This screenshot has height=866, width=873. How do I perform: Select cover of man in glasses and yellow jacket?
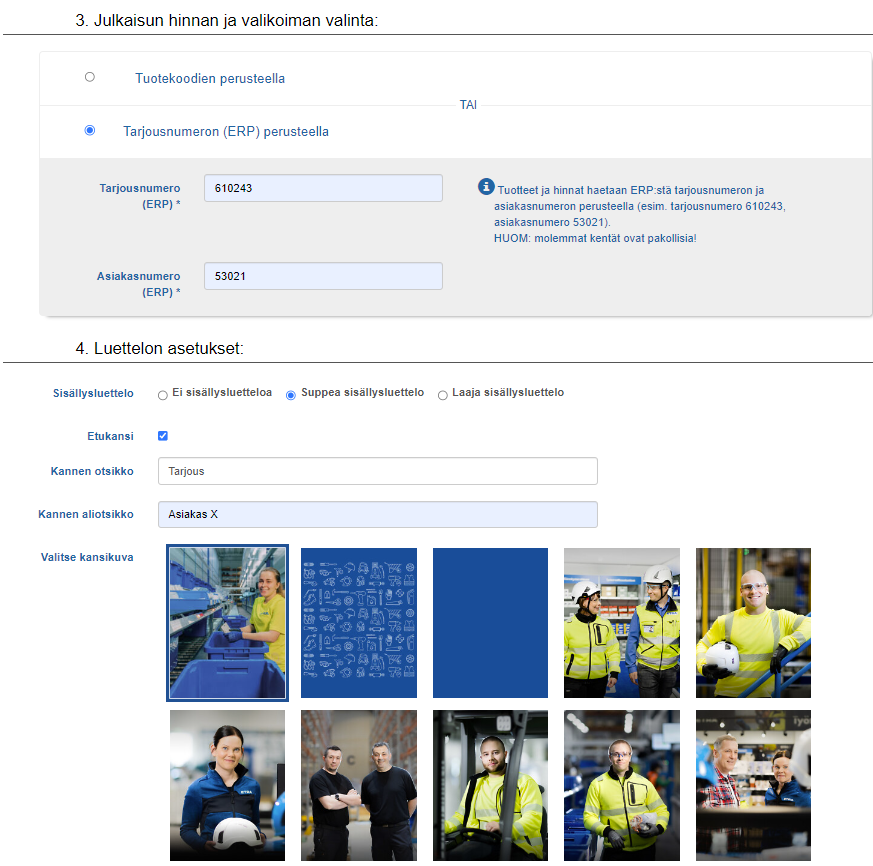coord(622,785)
